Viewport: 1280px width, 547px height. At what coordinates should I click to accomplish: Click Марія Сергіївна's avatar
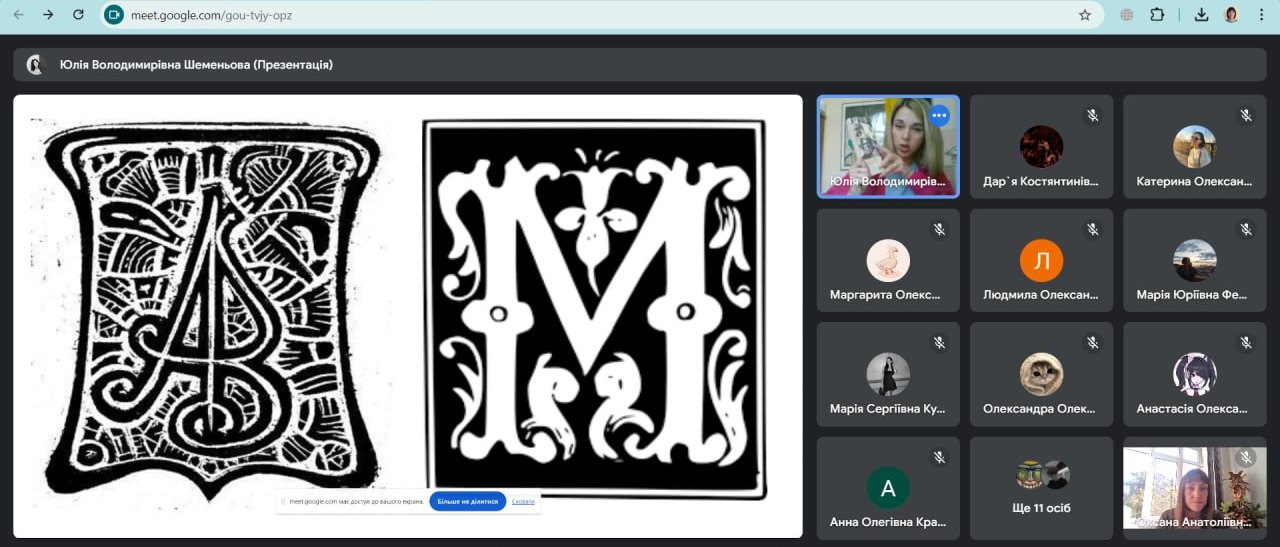coord(888,375)
